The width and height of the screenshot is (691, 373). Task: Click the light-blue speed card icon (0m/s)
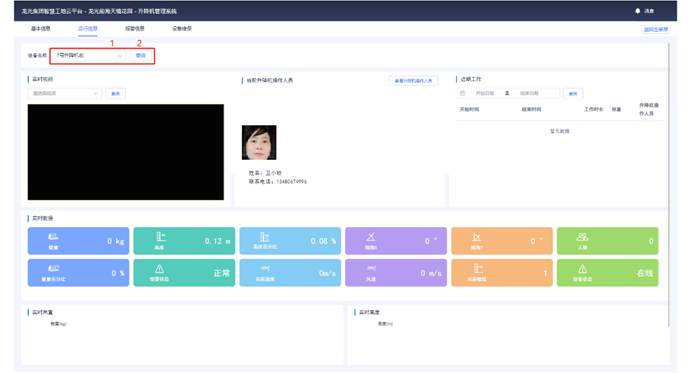click(x=265, y=268)
